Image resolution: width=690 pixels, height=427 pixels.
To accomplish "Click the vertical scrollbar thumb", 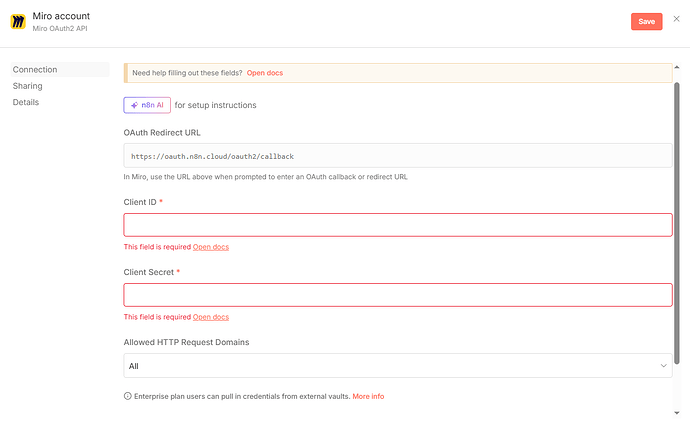I will click(677, 220).
